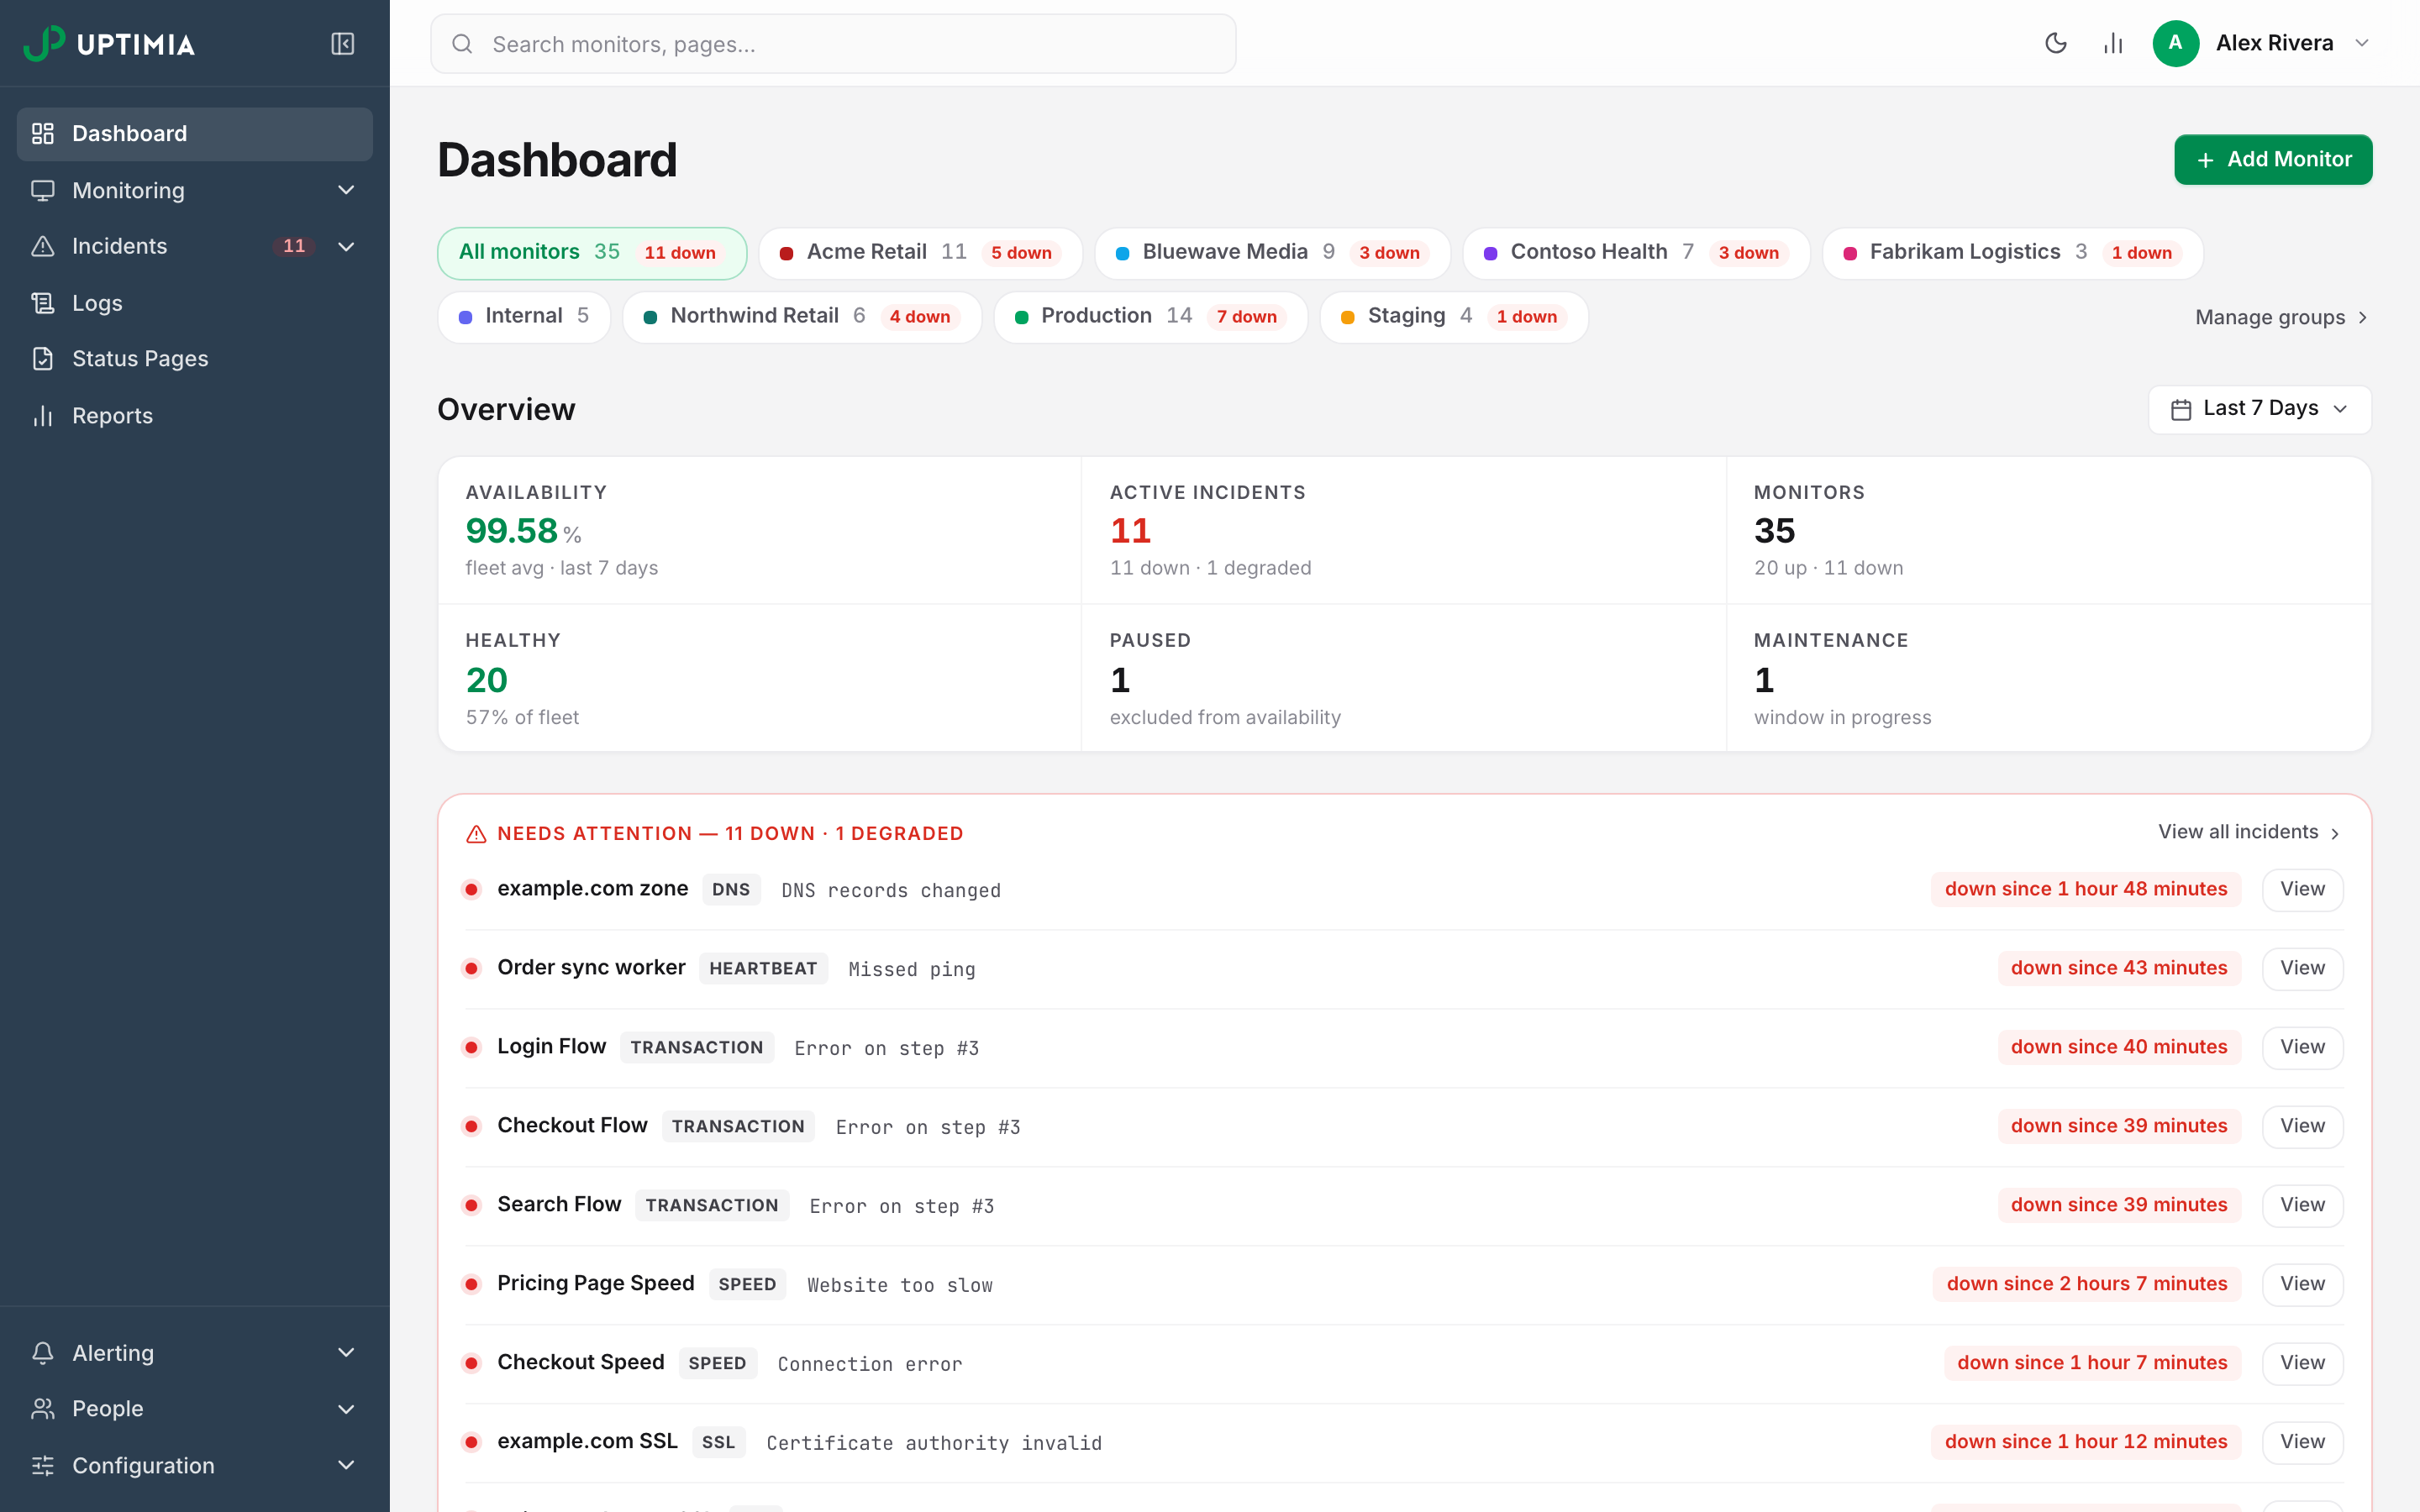Select the Staging group chip
The width and height of the screenshot is (2420, 1512).
[x=1454, y=317]
